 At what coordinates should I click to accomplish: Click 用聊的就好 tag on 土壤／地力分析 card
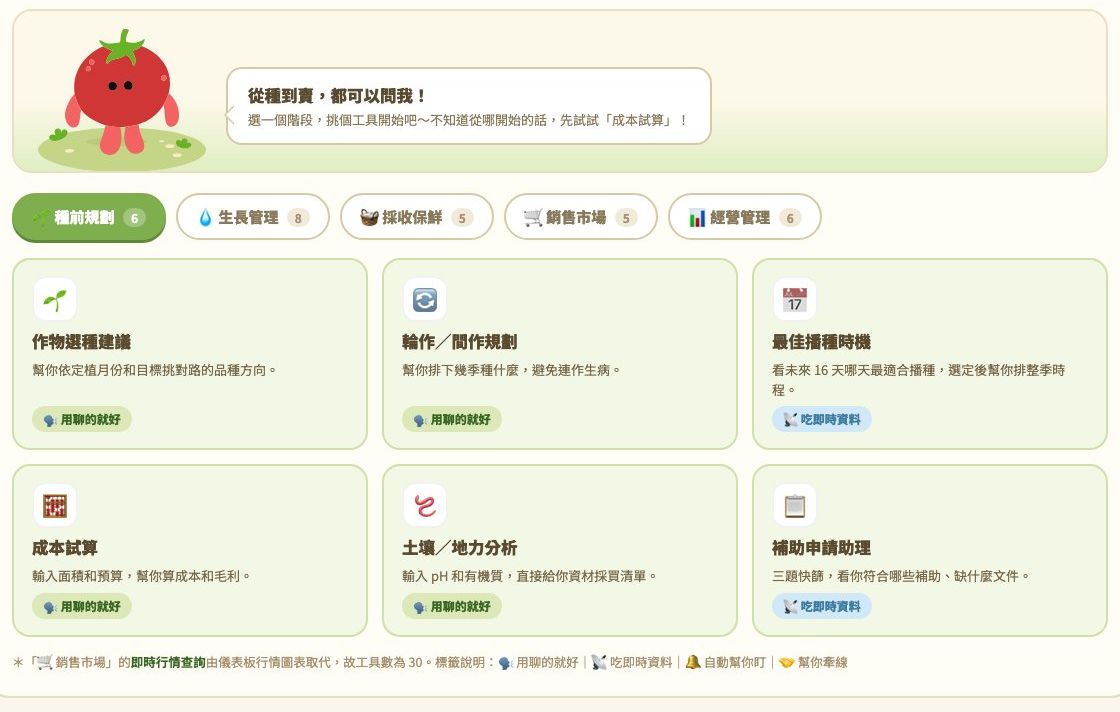click(451, 606)
